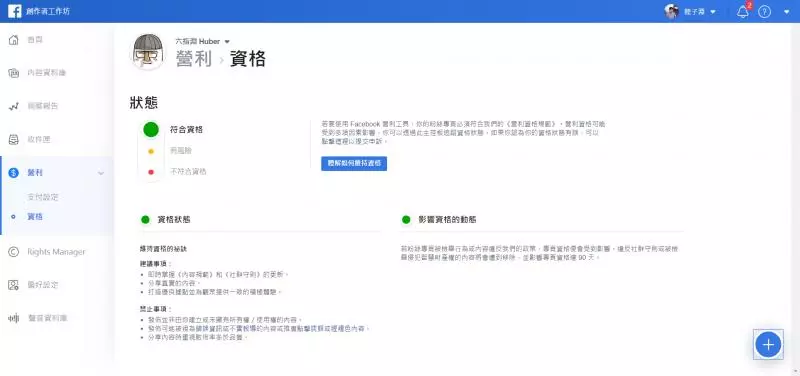Image resolution: width=800 pixels, height=376 pixels.
Task: Go back to 營利 in the breadcrumb
Action: [x=194, y=59]
